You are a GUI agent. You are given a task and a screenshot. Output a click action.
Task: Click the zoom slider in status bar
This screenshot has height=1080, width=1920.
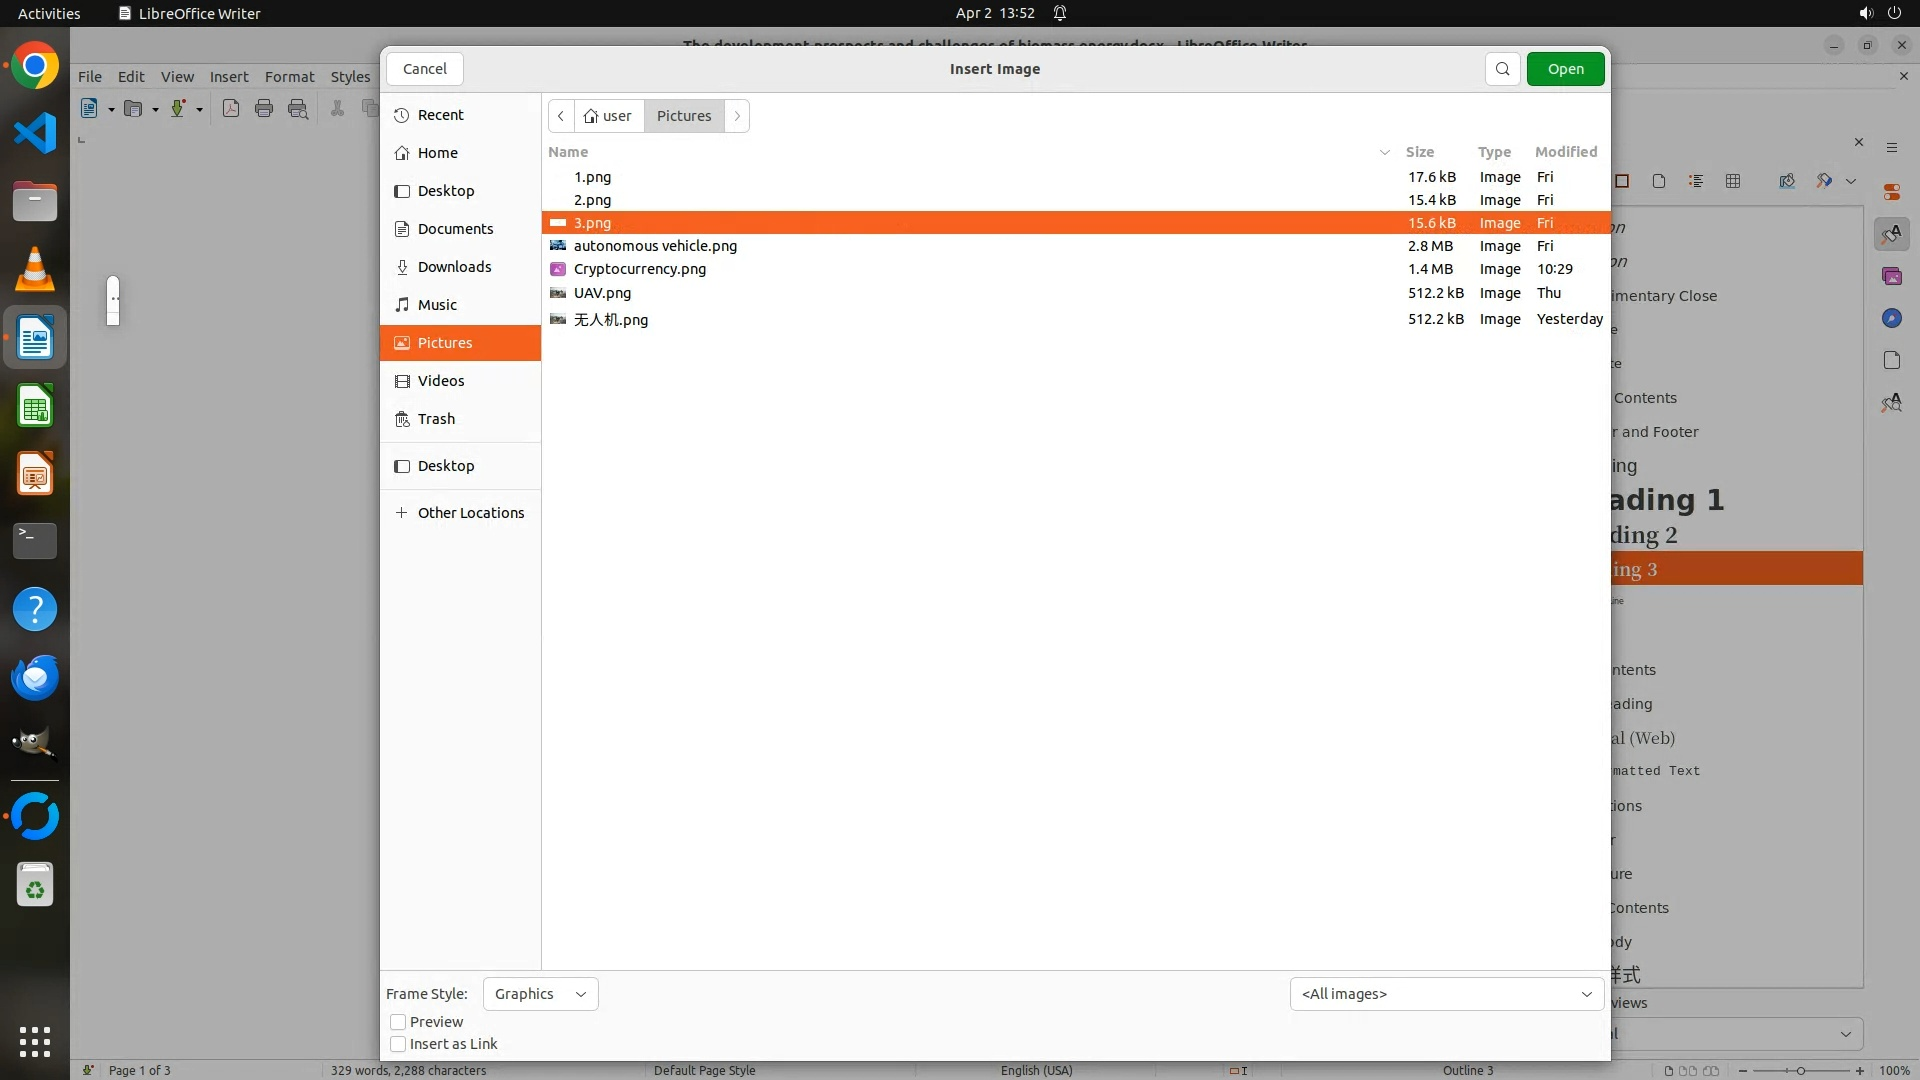(x=1800, y=1071)
